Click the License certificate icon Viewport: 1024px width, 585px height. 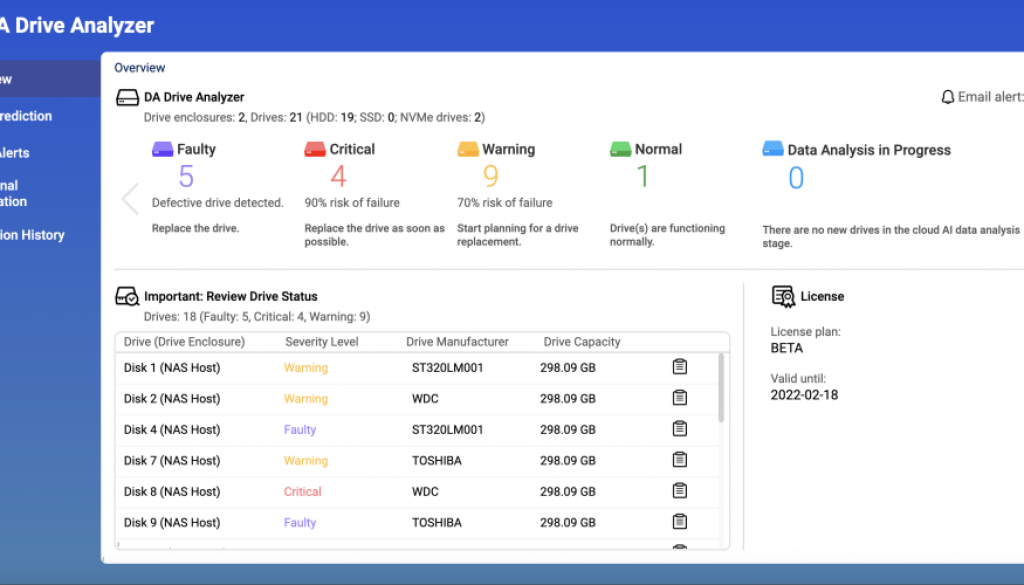pyautogui.click(x=783, y=296)
